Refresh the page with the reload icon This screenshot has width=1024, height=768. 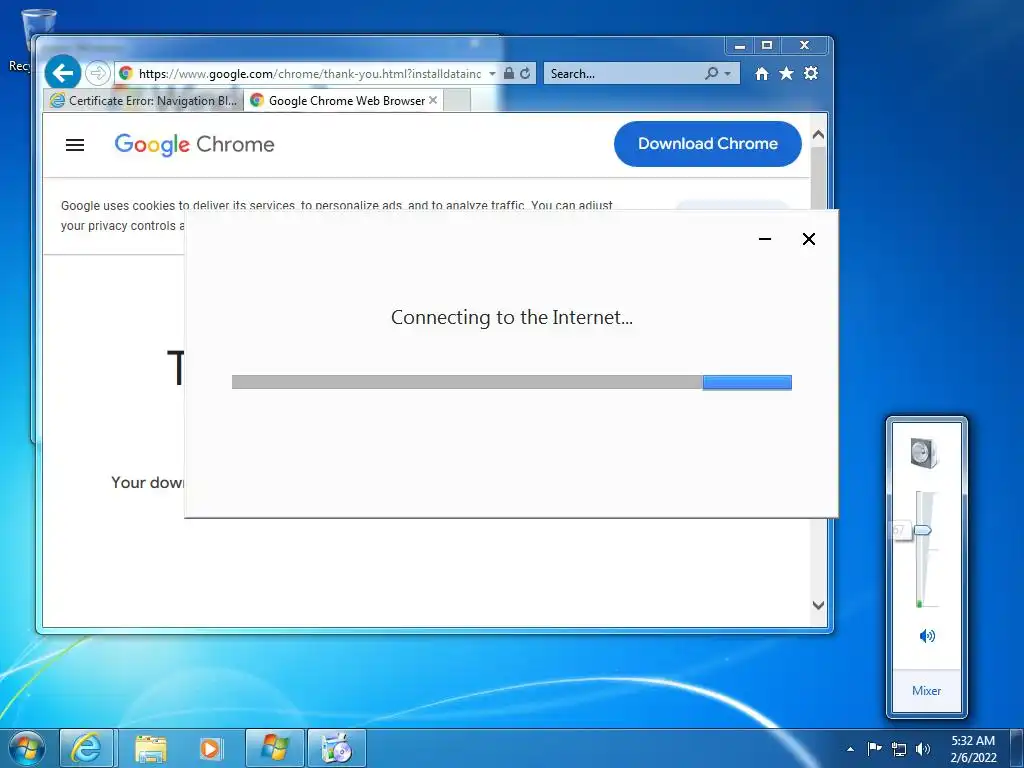pyautogui.click(x=525, y=73)
